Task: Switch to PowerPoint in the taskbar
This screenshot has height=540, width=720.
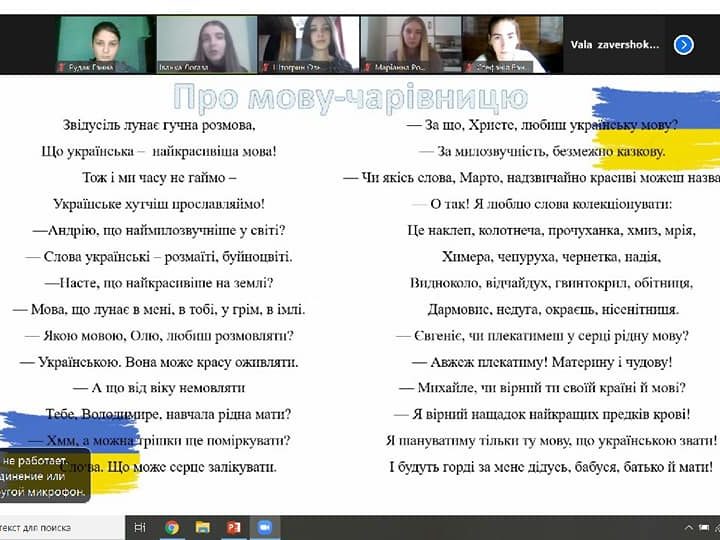Action: pyautogui.click(x=234, y=527)
